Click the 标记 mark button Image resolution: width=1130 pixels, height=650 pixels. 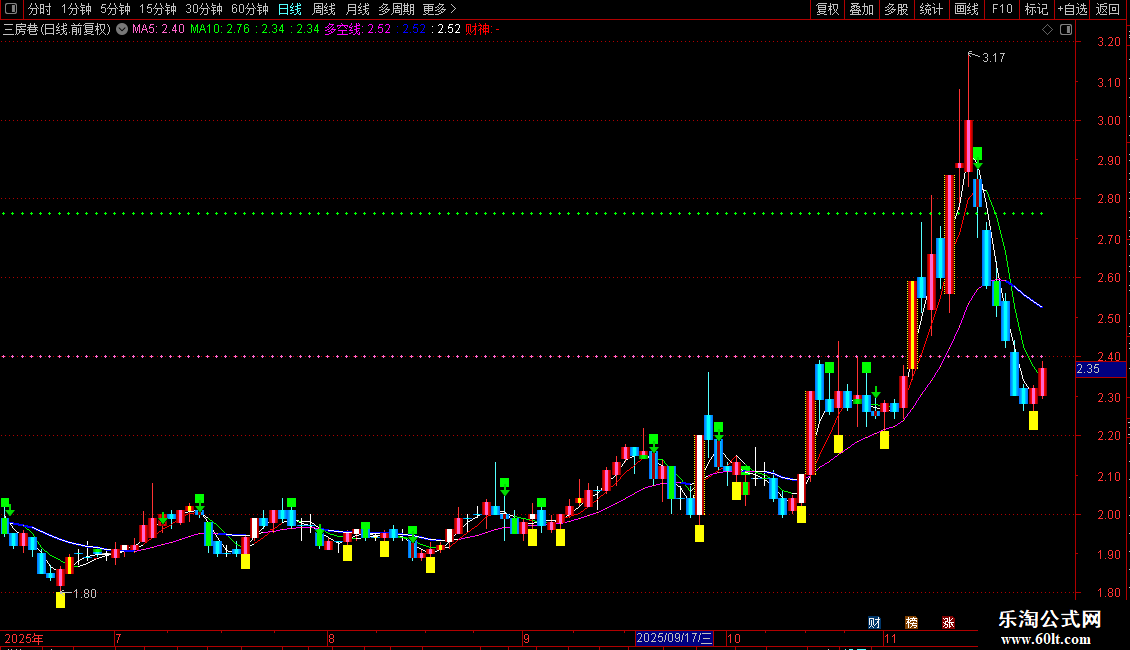[1036, 9]
